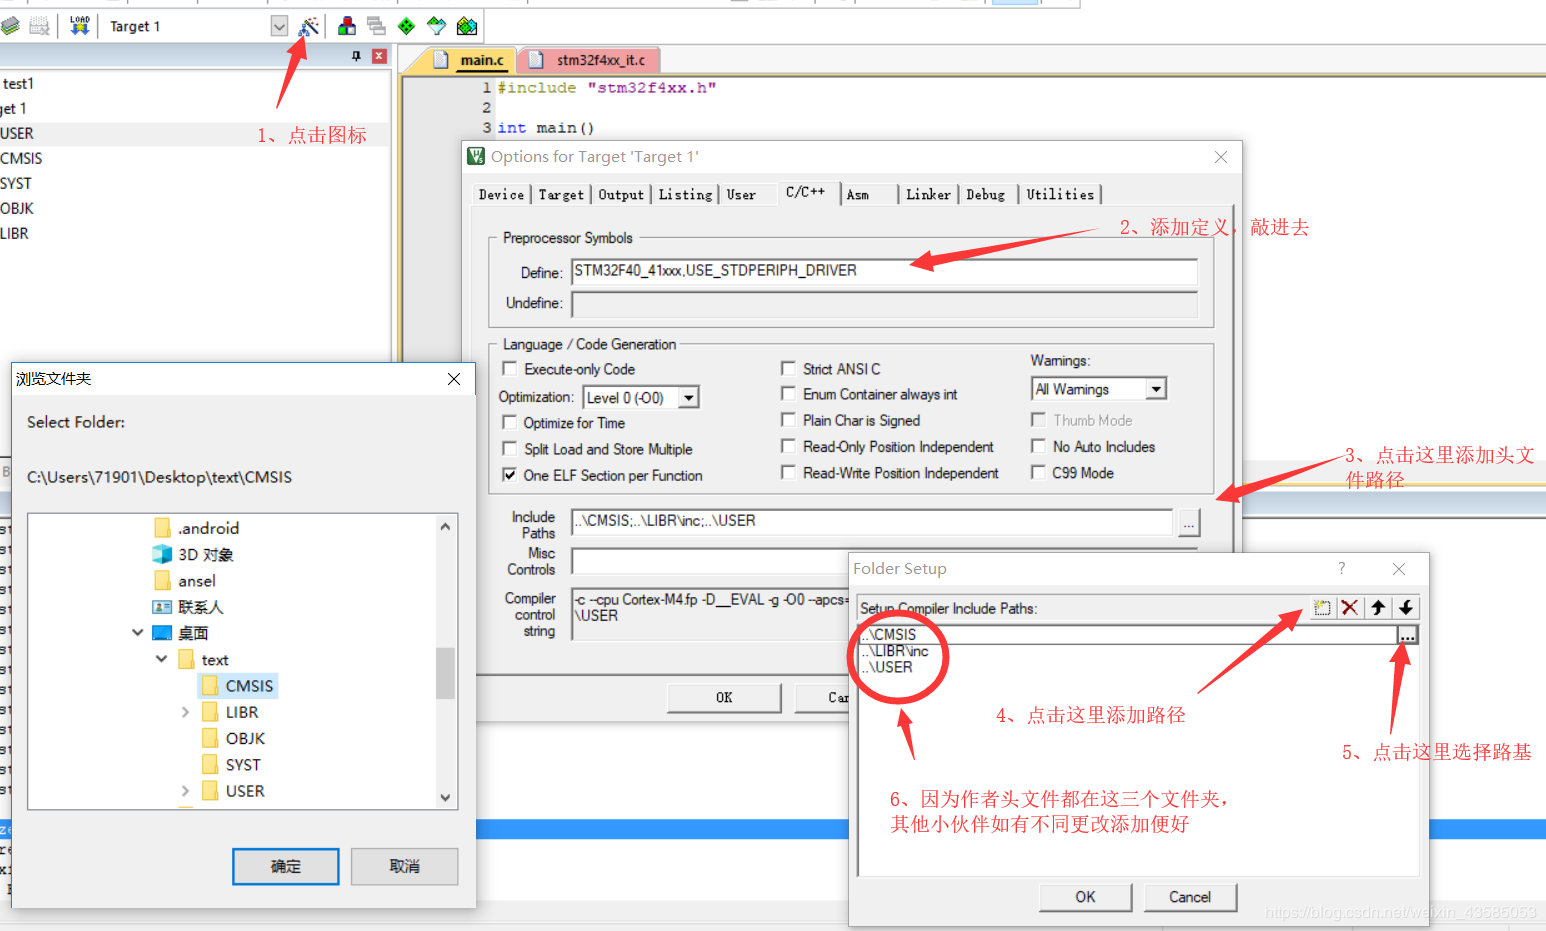Open the Pack Installer toolbar icon

click(467, 26)
